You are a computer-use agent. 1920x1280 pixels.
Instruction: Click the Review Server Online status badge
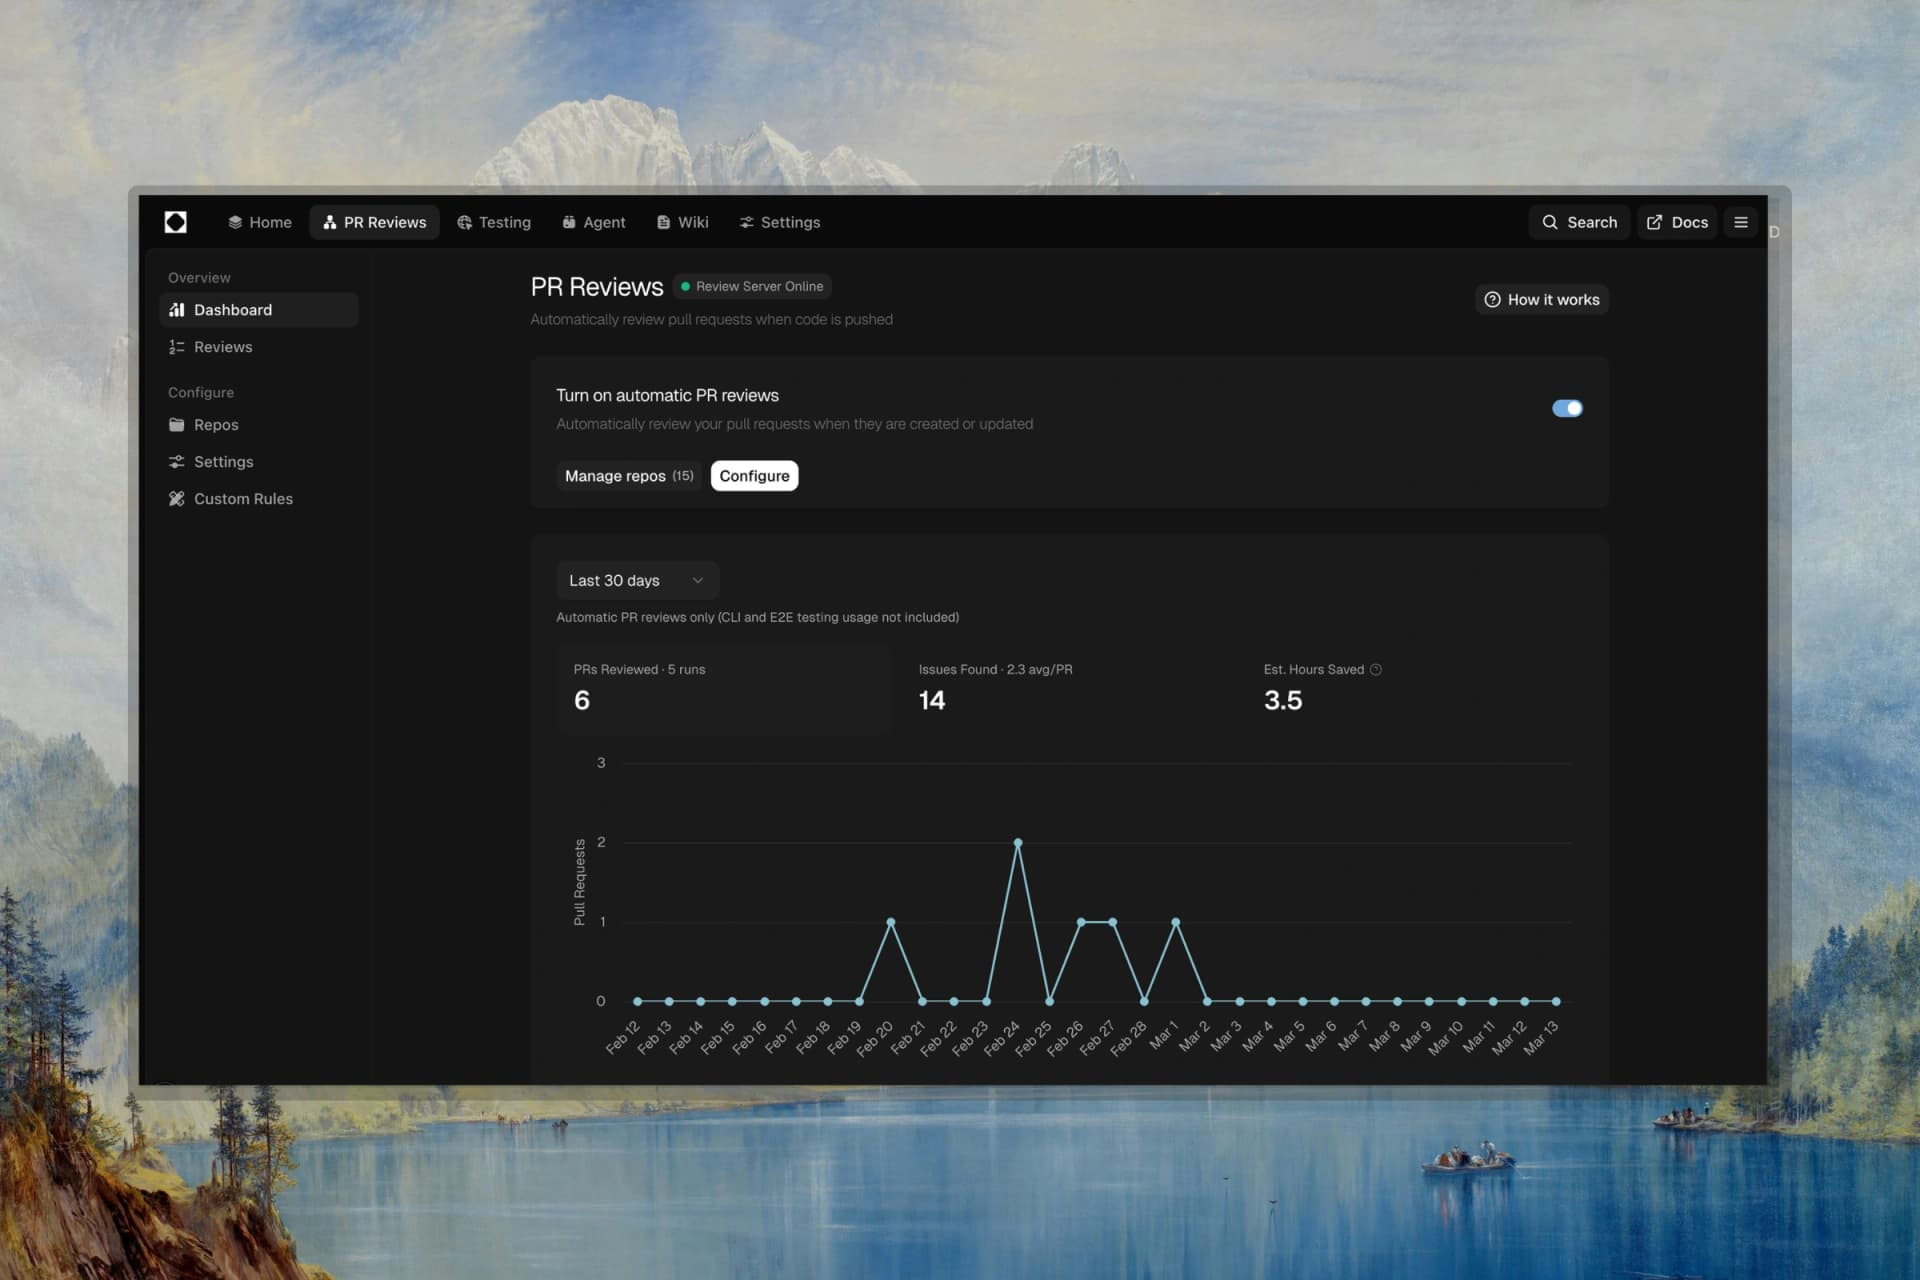752,286
